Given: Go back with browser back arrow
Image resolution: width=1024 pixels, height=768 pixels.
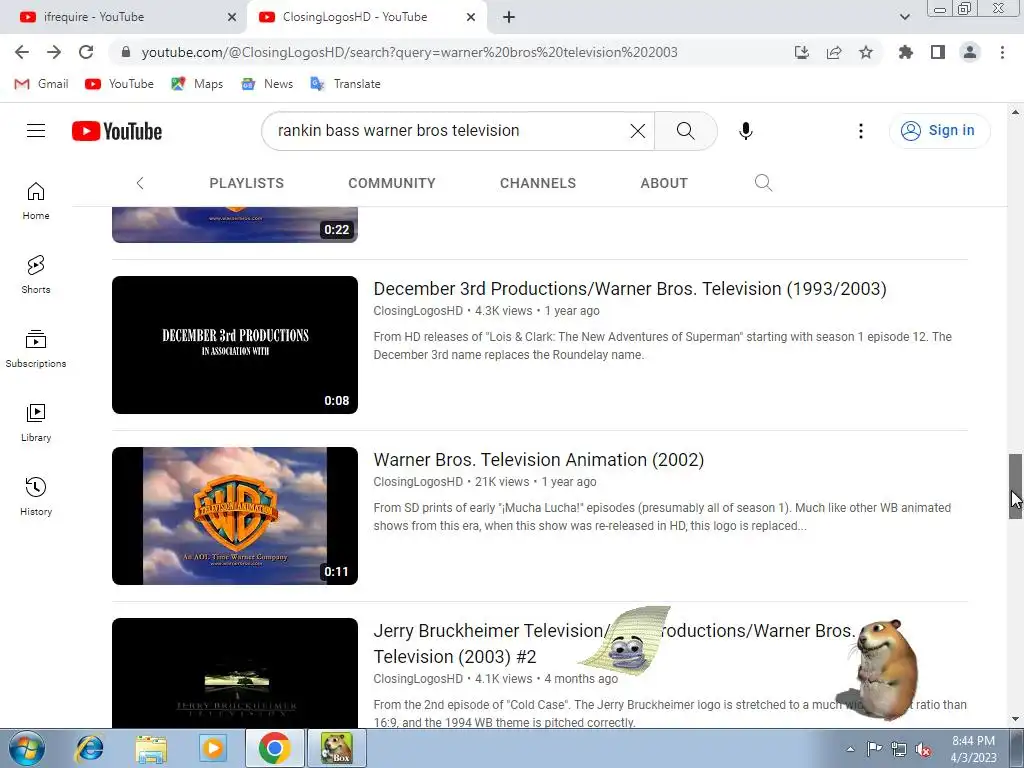Looking at the screenshot, I should 22,52.
